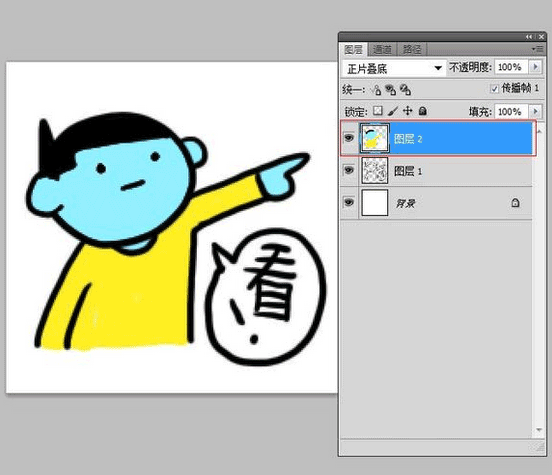Image resolution: width=552 pixels, height=475 pixels.
Task: Click the layers list scroll-down arrow
Action: pyautogui.click(x=539, y=430)
